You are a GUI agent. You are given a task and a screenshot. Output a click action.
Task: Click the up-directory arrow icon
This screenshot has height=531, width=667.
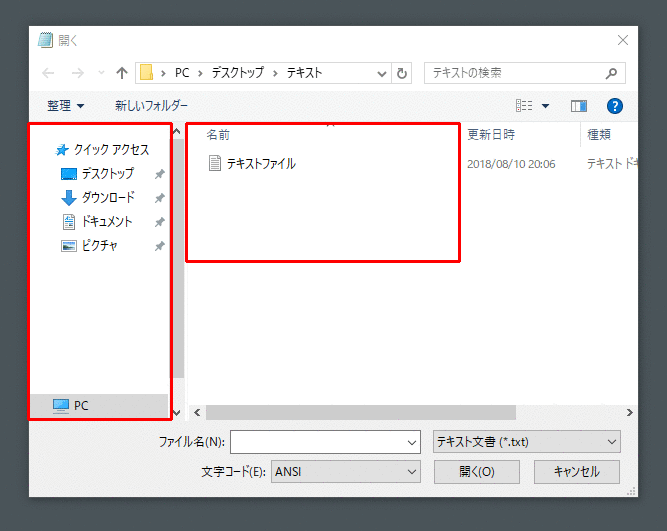click(x=122, y=73)
